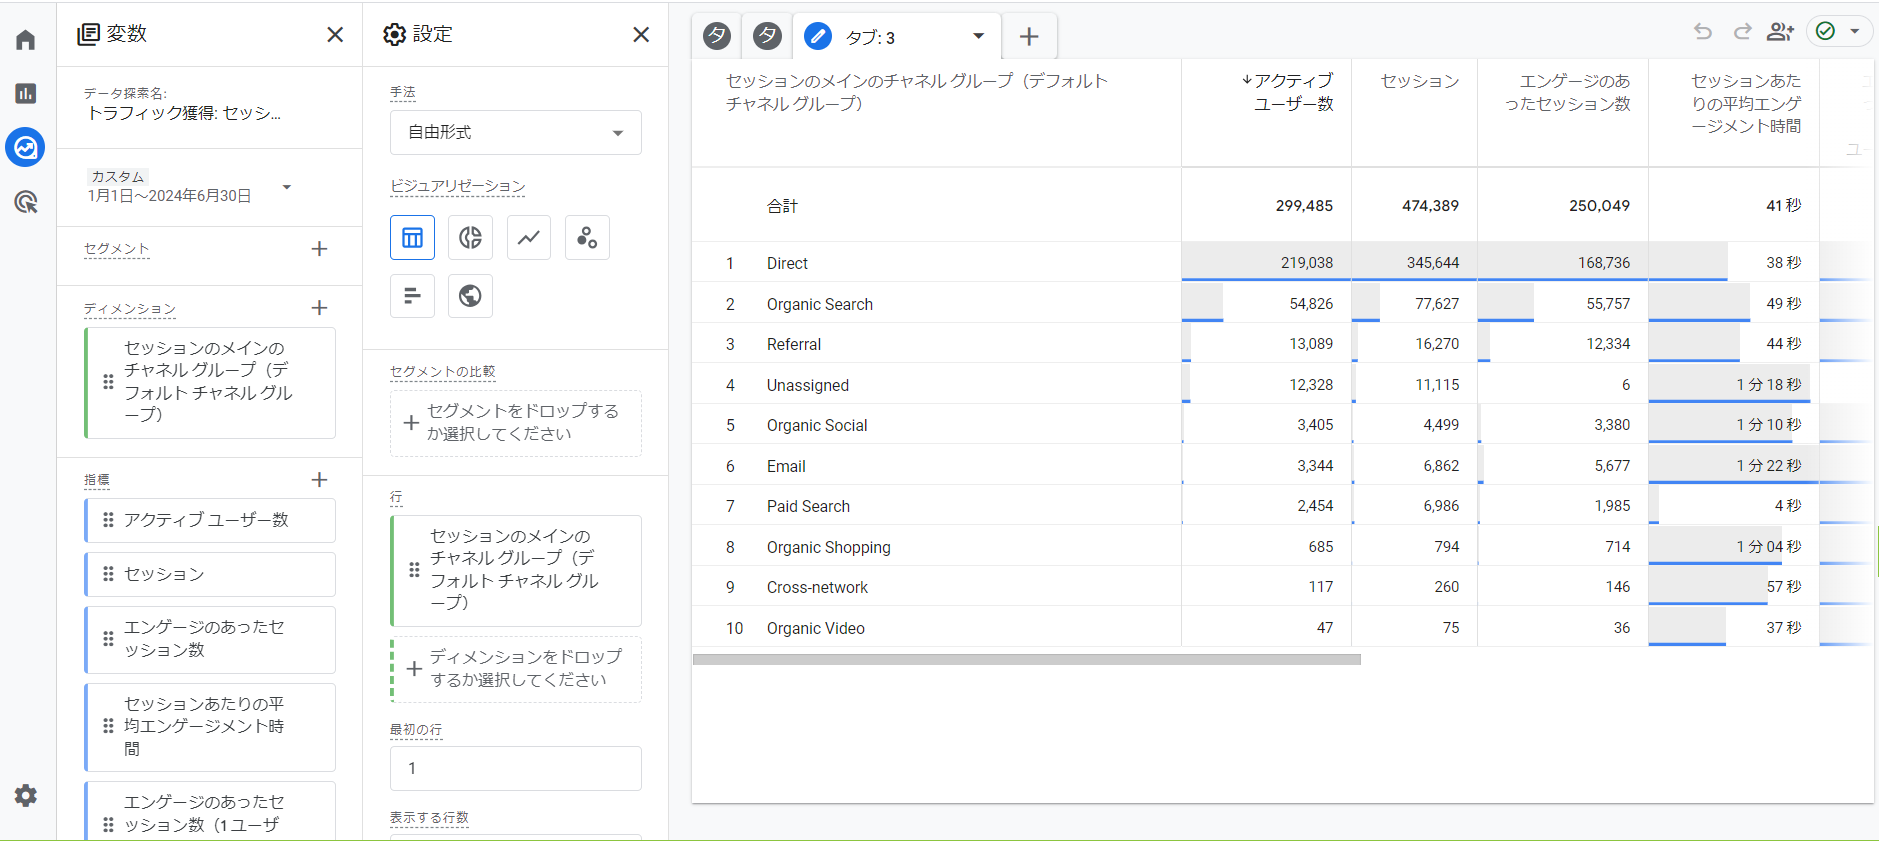This screenshot has width=1879, height=841.
Task: Select the donut chart visualization
Action: (x=470, y=237)
